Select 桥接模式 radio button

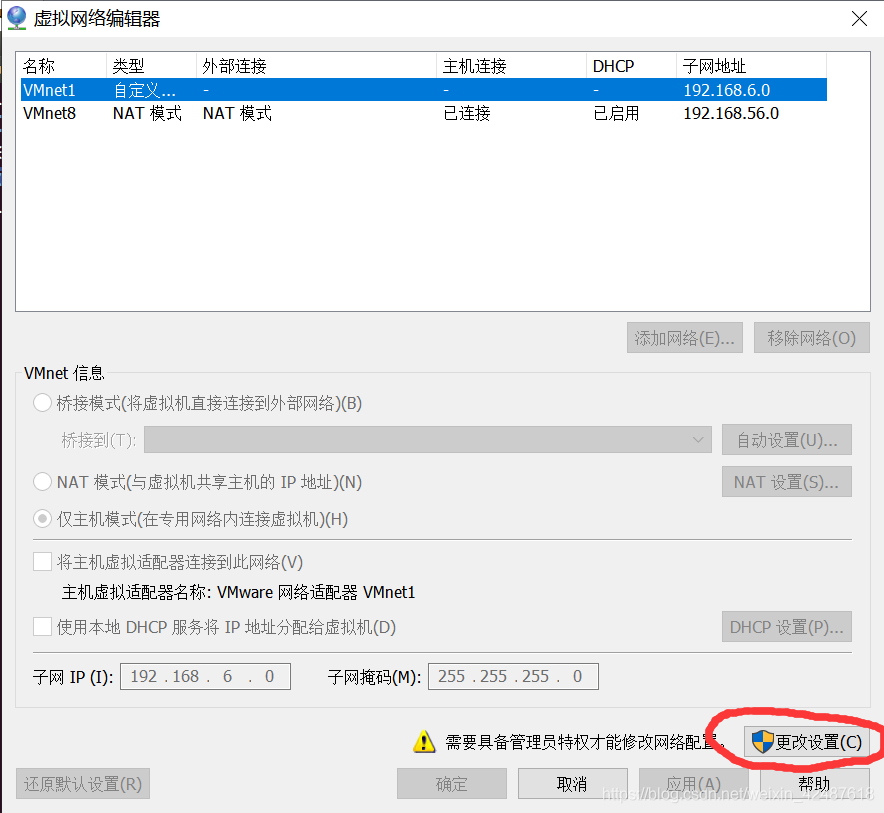(x=43, y=403)
